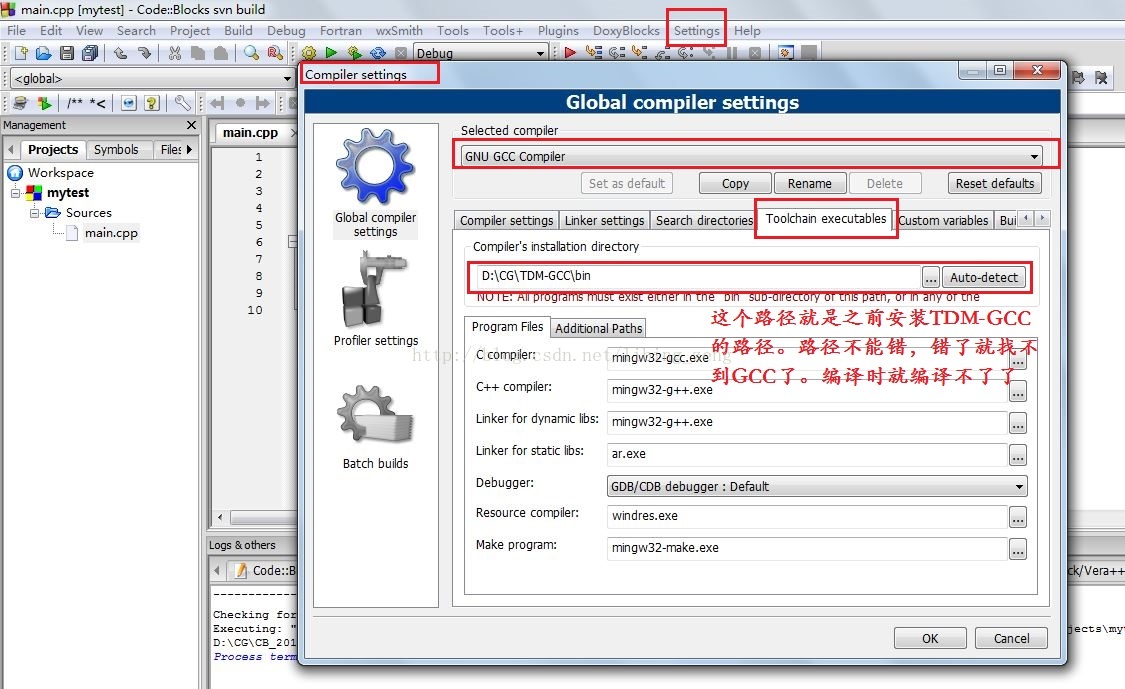Open the Plugins menu
Viewport: 1125px width, 689px height.
(558, 30)
